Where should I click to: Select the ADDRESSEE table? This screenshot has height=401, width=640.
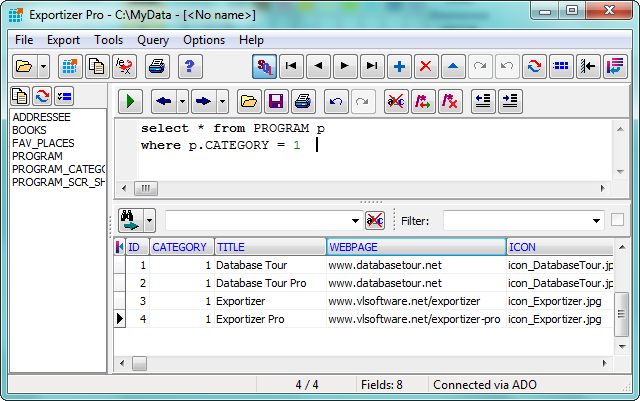[x=41, y=117]
